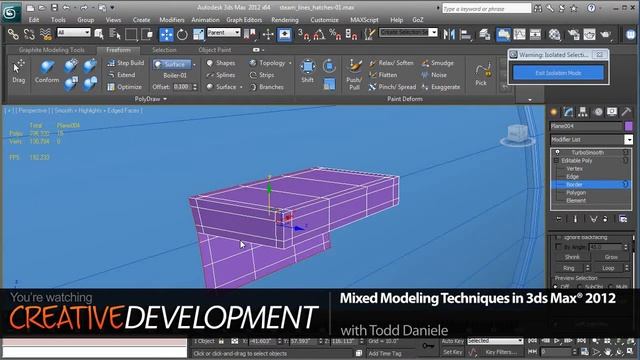Activate the Select and Move tool
The width and height of the screenshot is (640, 360).
tap(166, 35)
